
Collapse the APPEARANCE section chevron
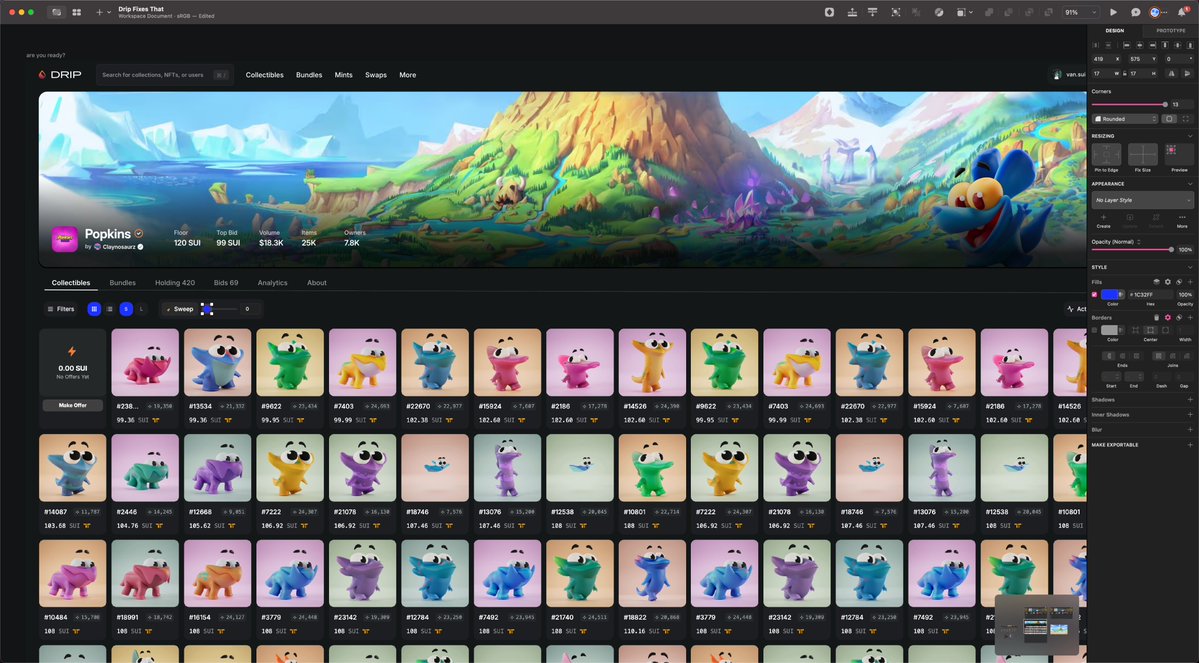(x=1190, y=184)
